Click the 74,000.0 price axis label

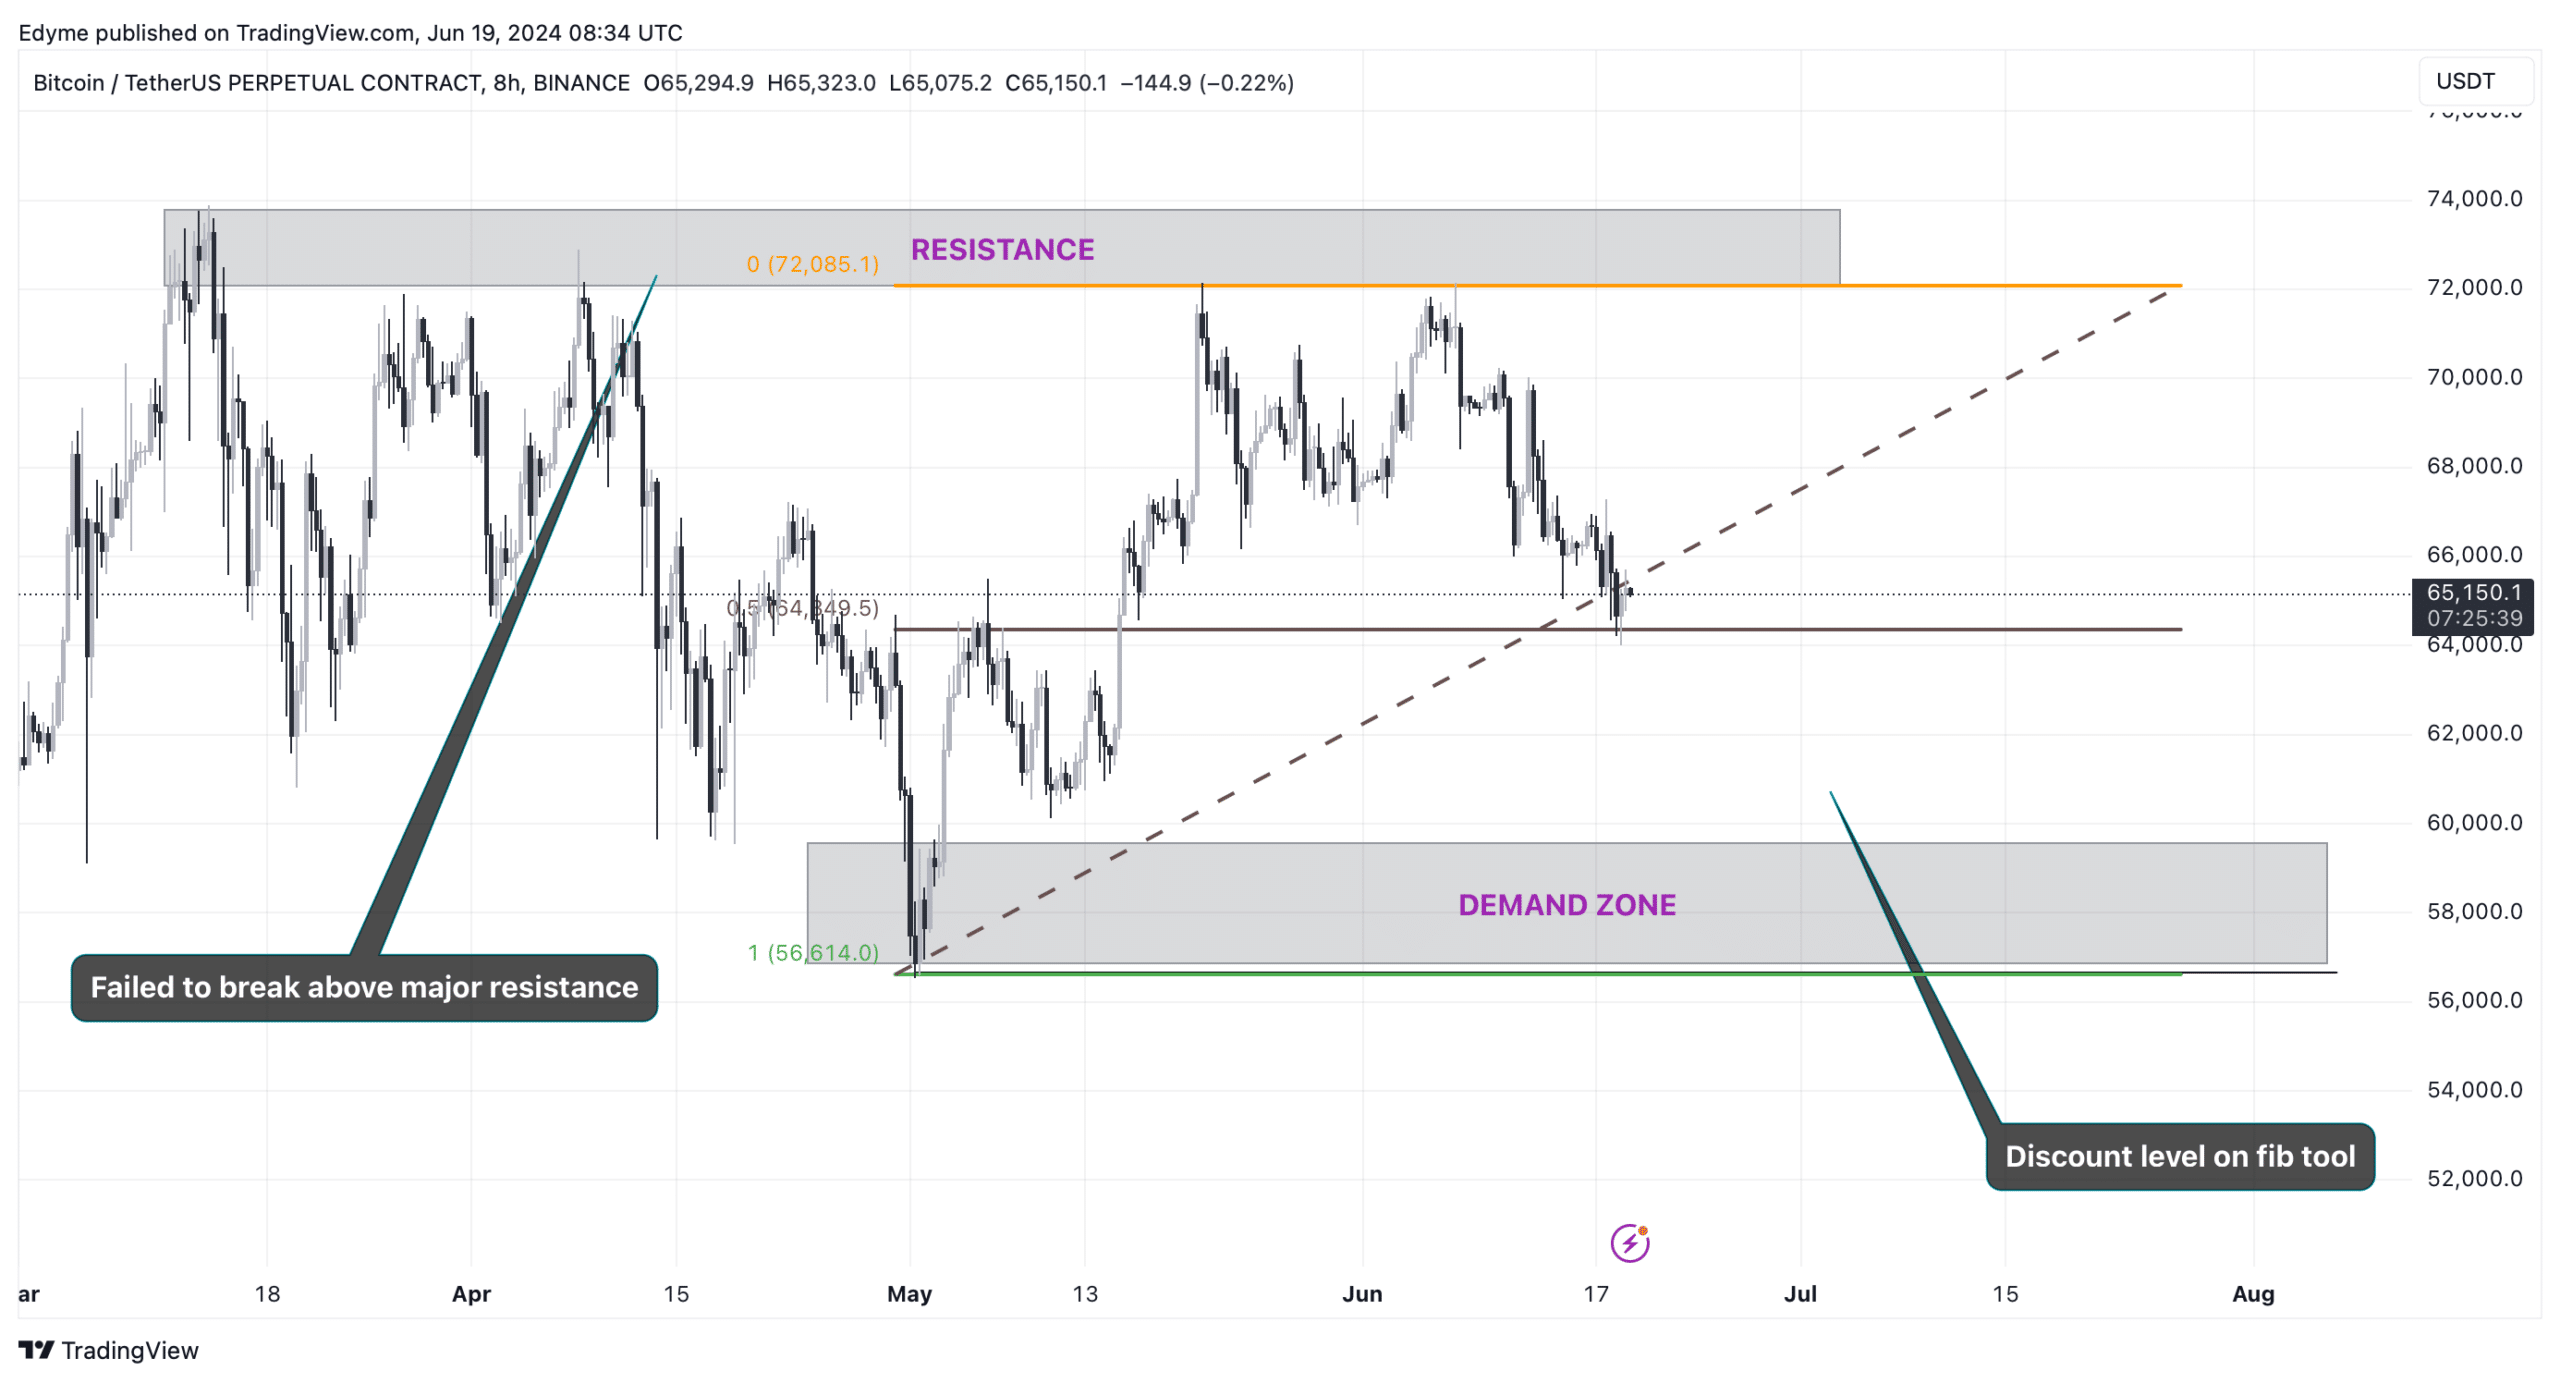click(2474, 198)
